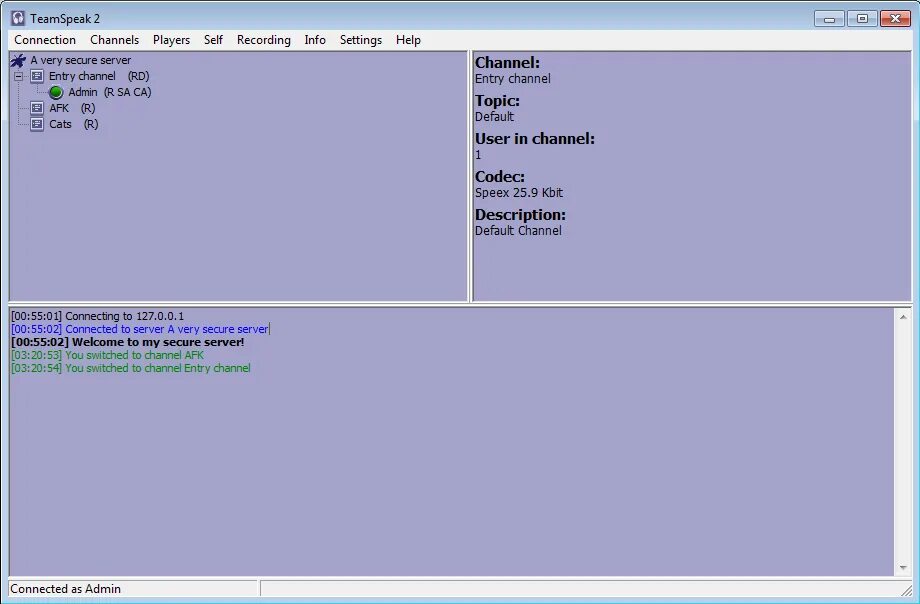Click the 'Default Channel' description text
Image resolution: width=920 pixels, height=604 pixels.
518,231
